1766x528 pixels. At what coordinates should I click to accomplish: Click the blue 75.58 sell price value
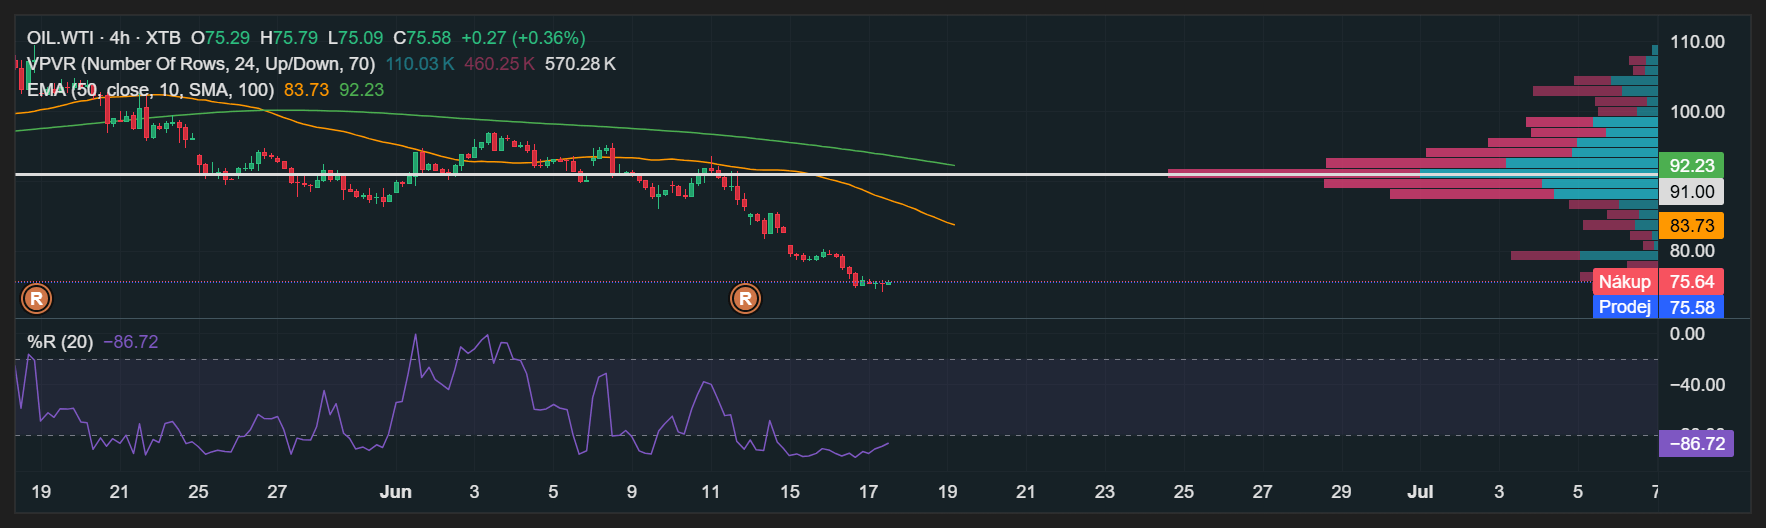coord(1692,307)
